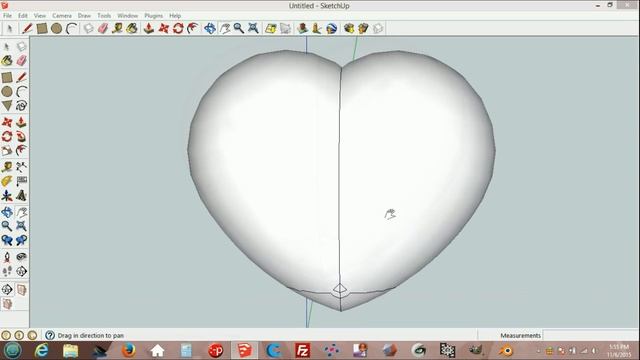
Task: Activate the Orbit tool in the top toolbar
Action: pos(209,28)
